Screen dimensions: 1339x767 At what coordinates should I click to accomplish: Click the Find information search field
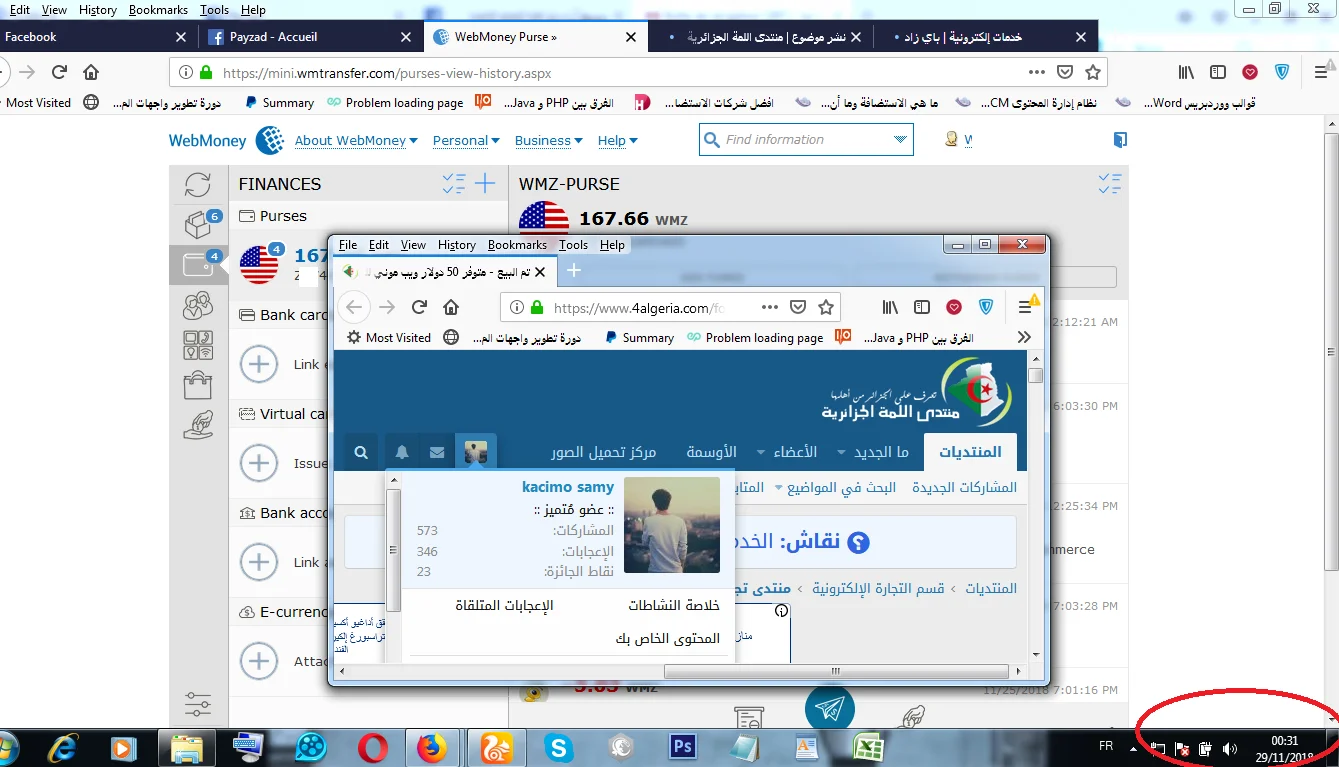[806, 140]
